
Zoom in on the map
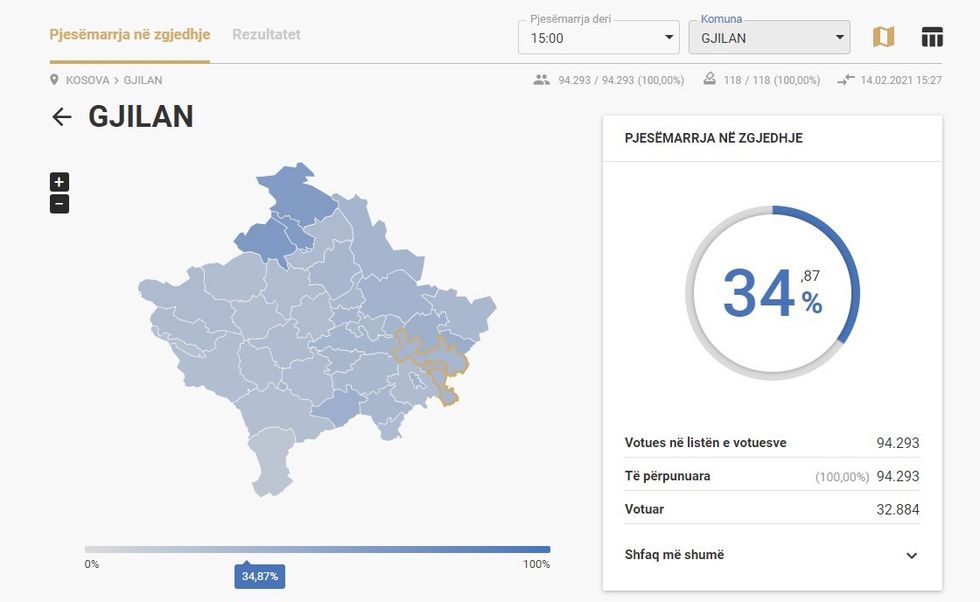point(59,182)
